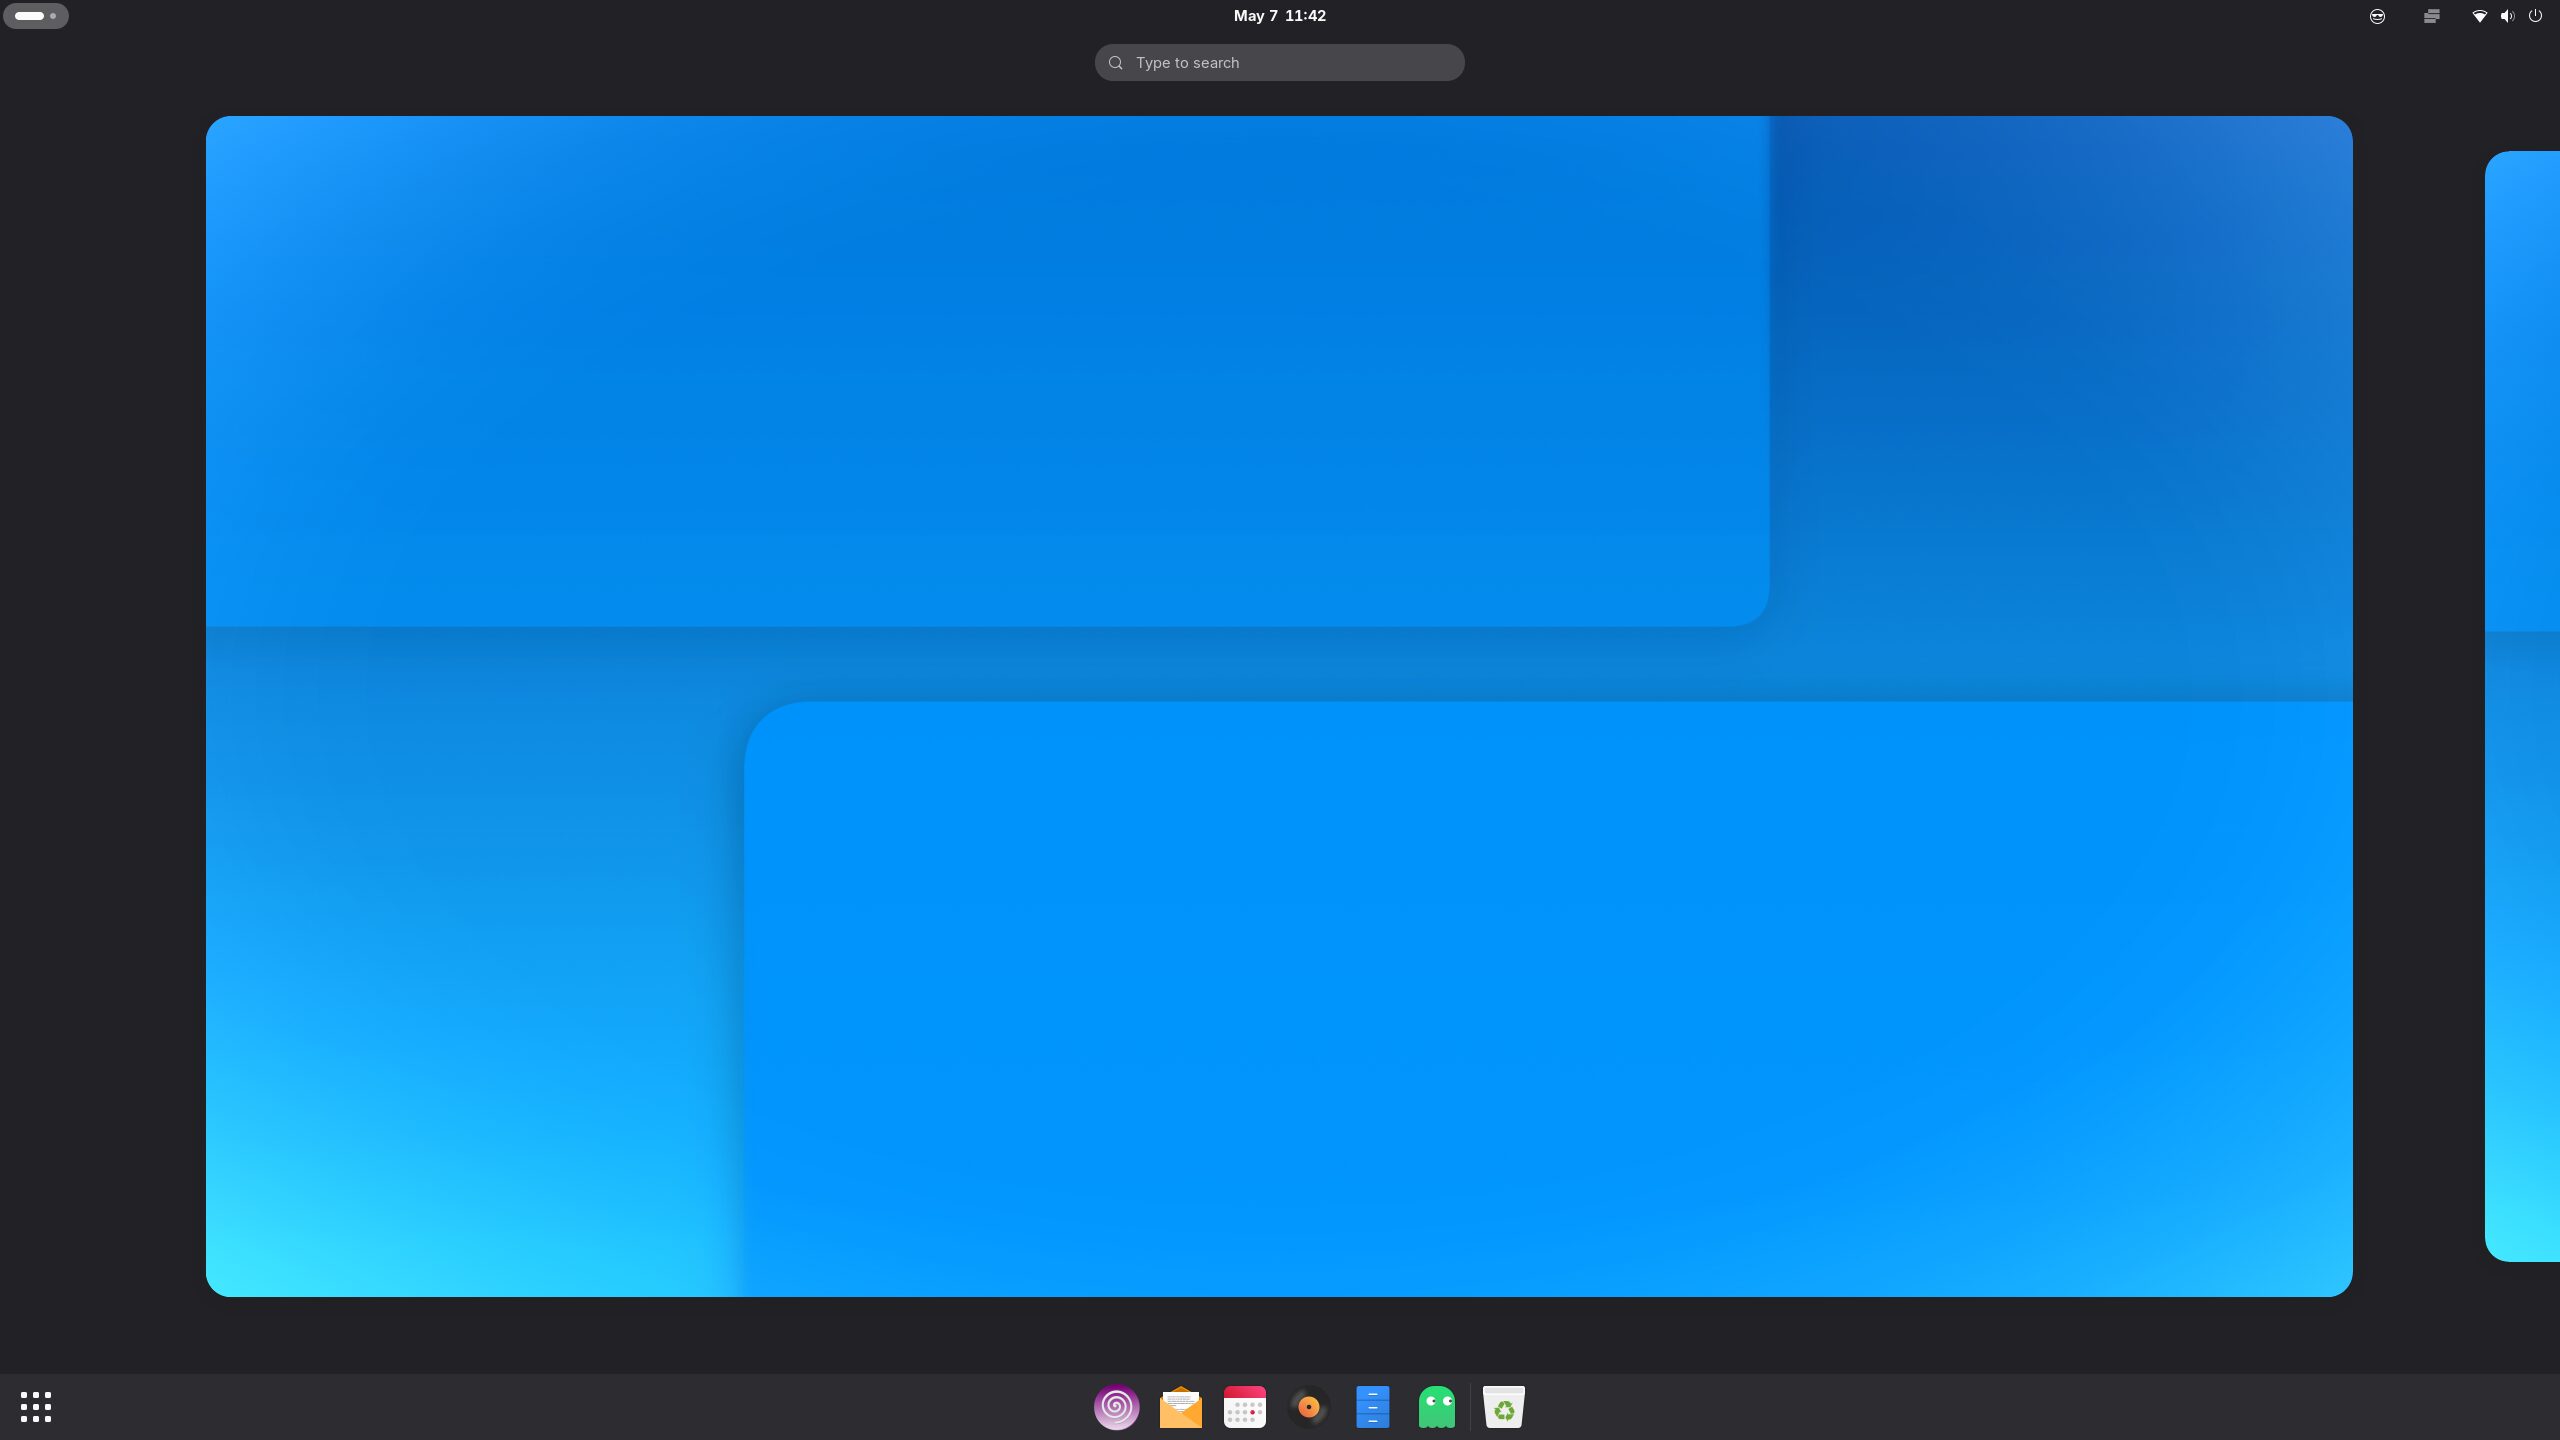2560x1440 pixels.
Task: Open the stacked bars tray indicator
Action: pyautogui.click(x=2431, y=16)
